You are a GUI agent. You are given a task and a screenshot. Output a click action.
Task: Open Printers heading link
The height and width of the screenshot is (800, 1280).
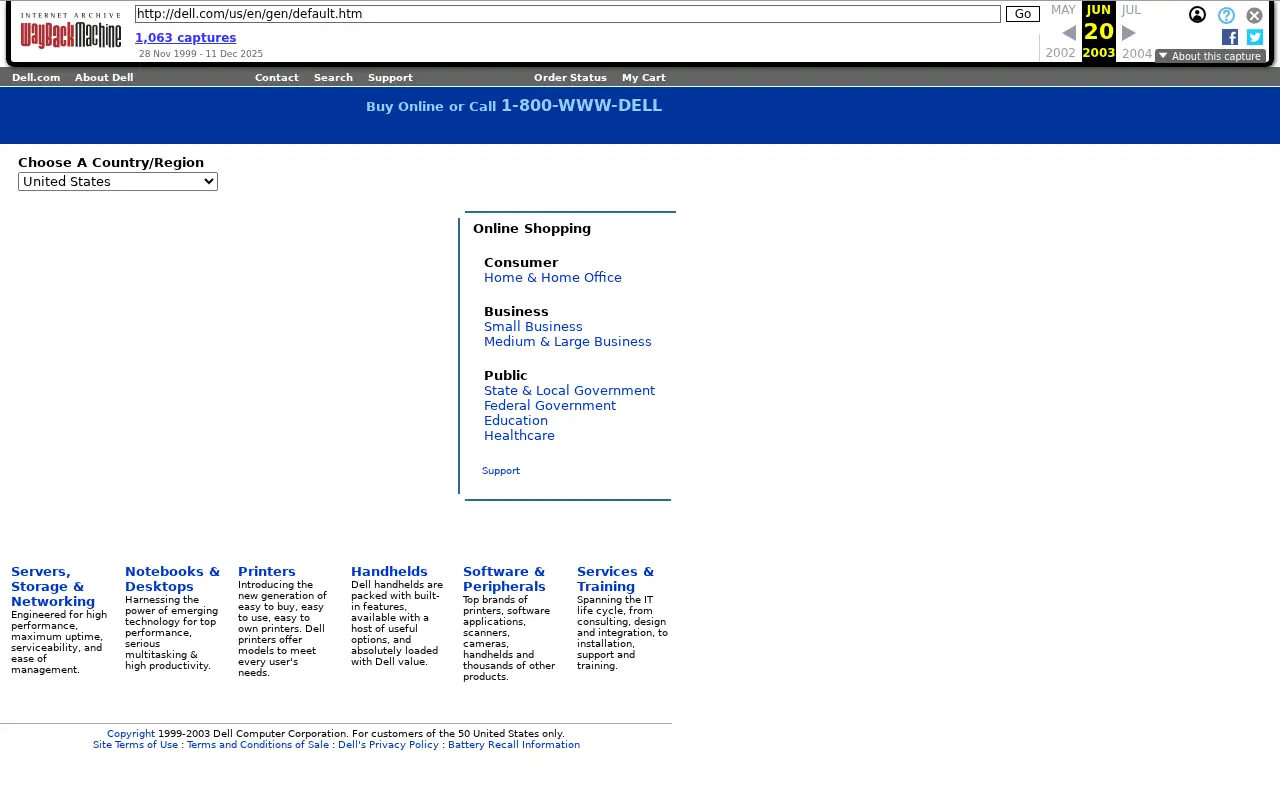(x=267, y=572)
